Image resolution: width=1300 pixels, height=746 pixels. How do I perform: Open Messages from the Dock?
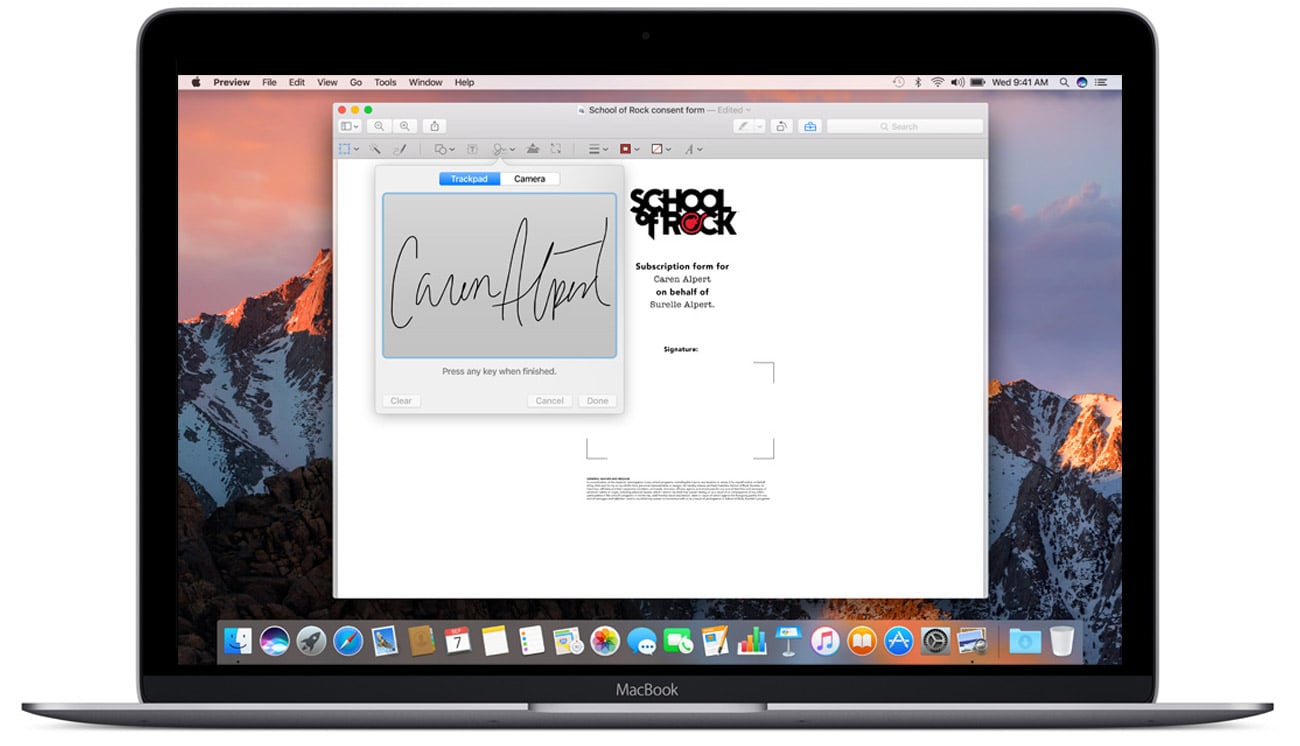642,641
